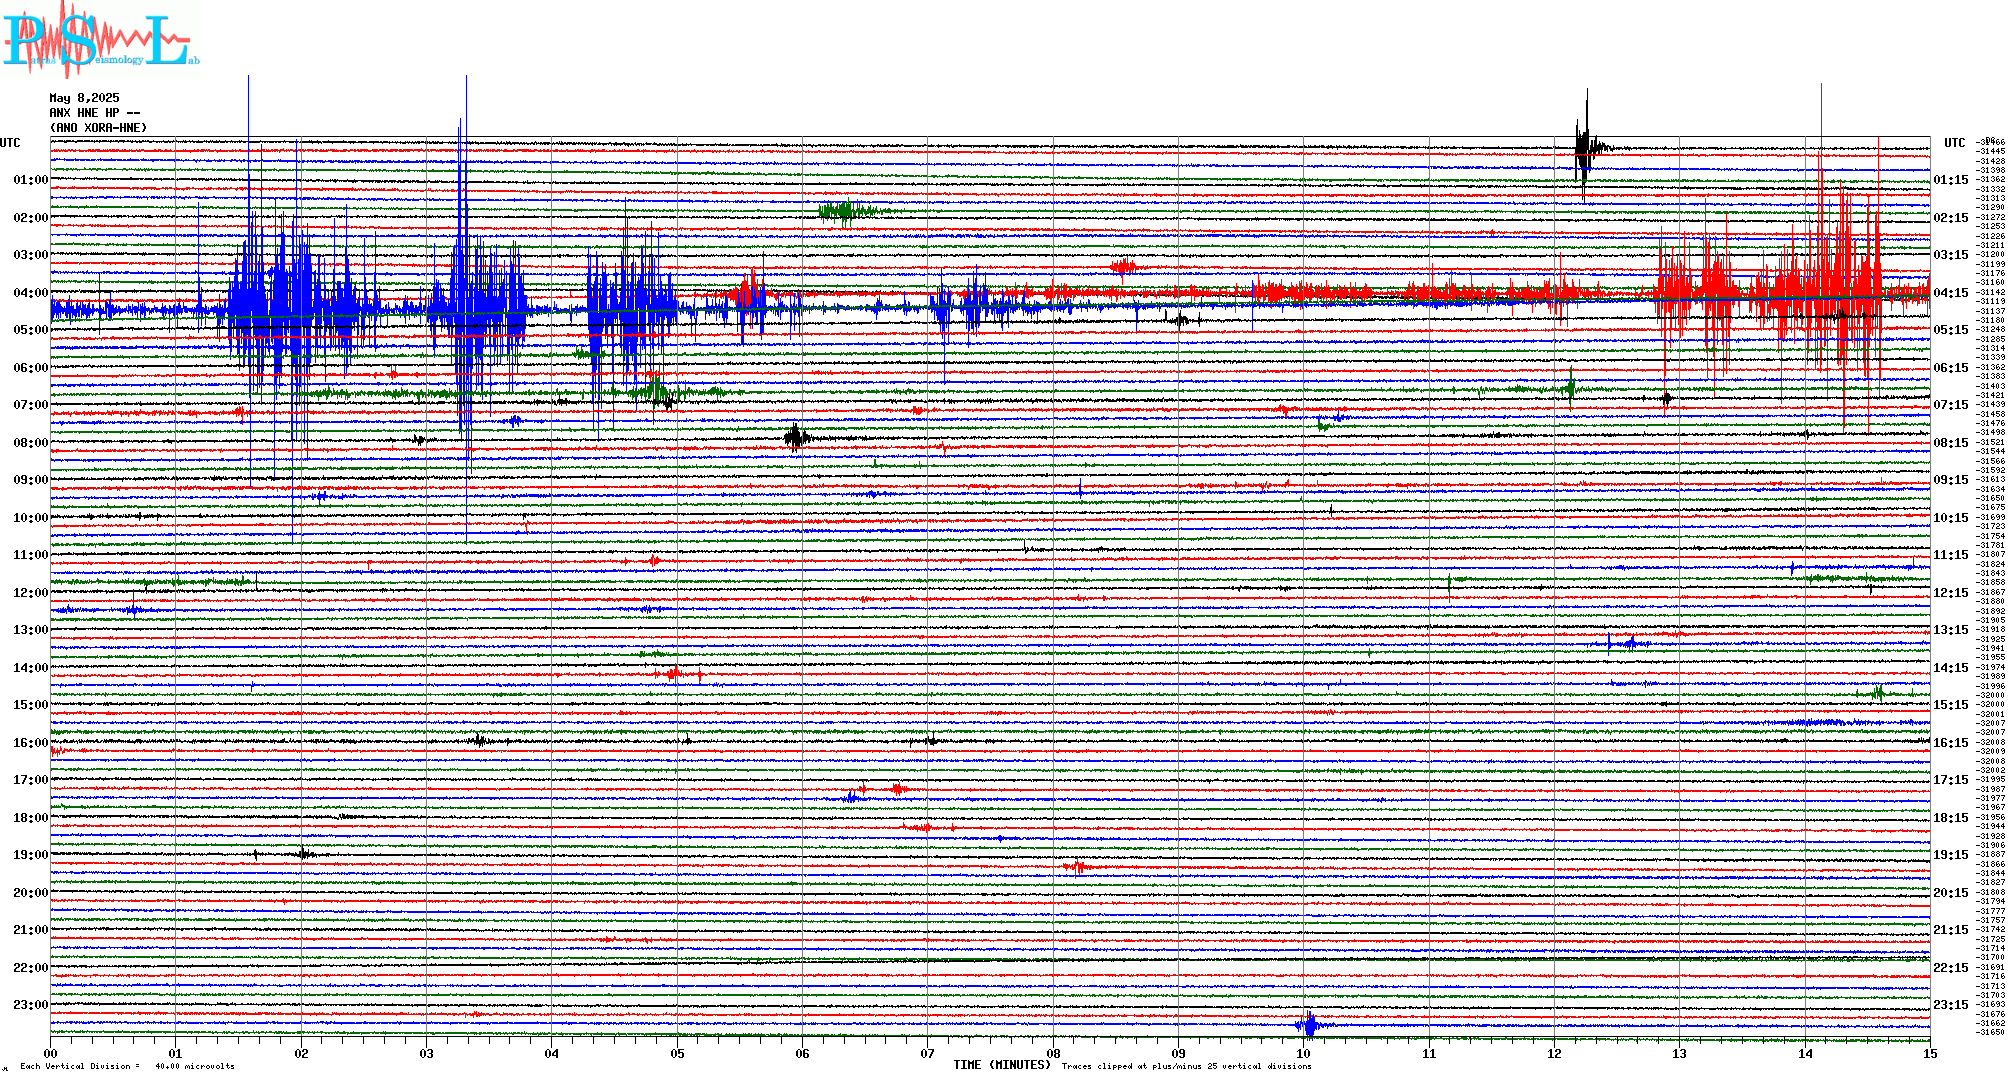Screen dimensions: 2010x1080
Task: Click the '07:15' time label on right
Action: tap(1951, 405)
